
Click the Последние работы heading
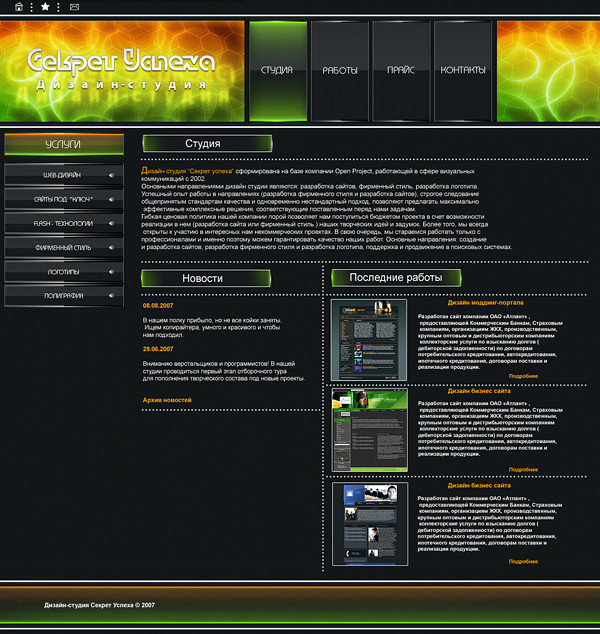396,277
